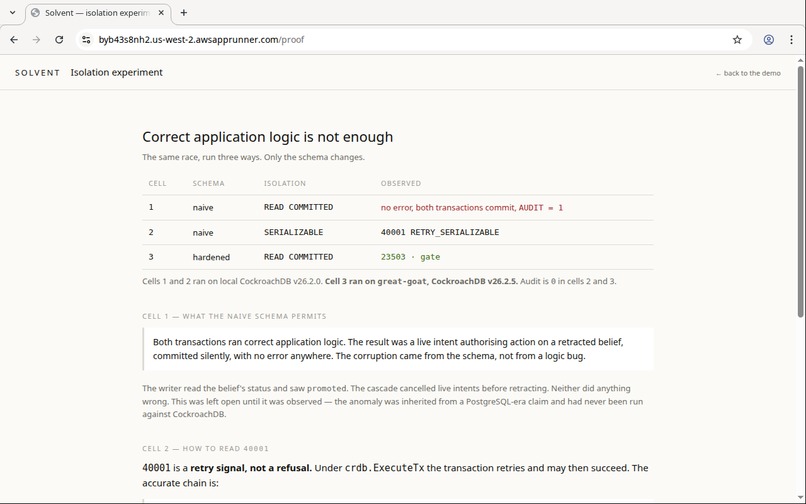Screen dimensions: 806x504
Task: Click the green '23503 · gate' cell
Action: click(x=410, y=257)
